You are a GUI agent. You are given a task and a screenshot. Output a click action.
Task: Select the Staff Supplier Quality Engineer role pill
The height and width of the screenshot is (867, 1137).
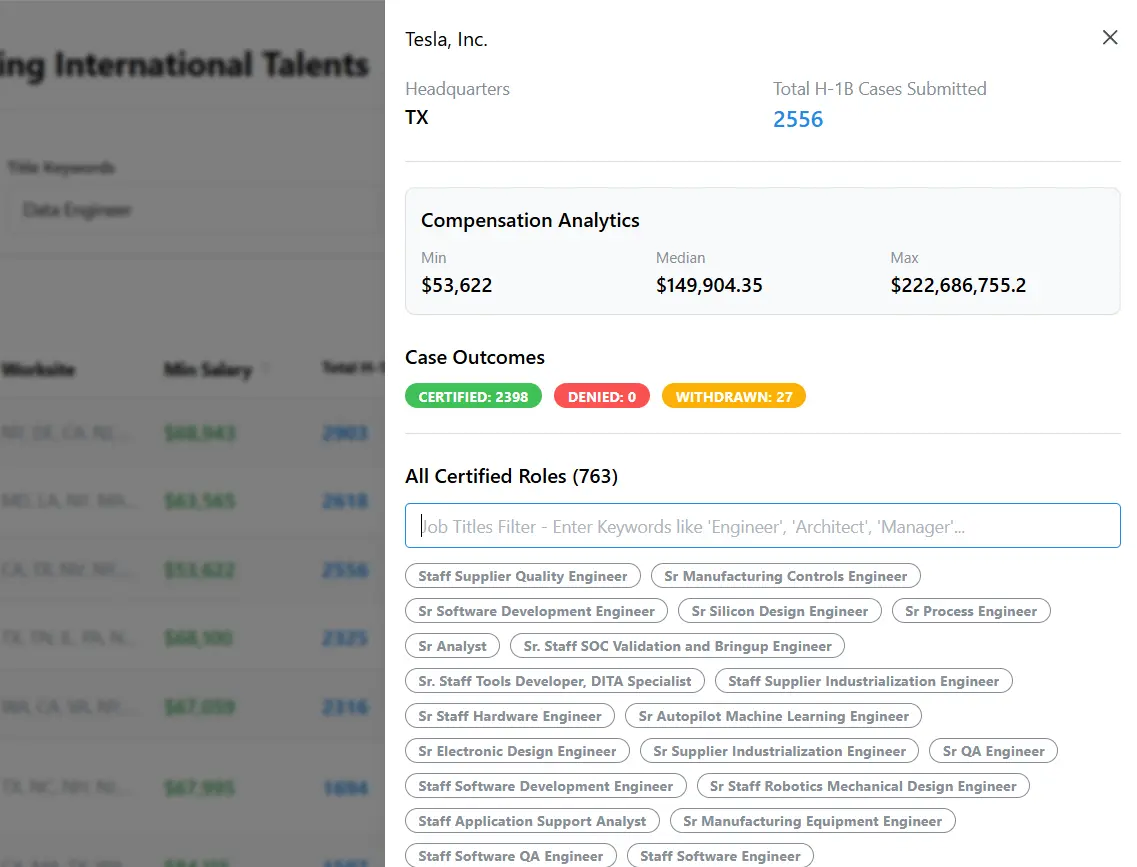pyautogui.click(x=522, y=576)
